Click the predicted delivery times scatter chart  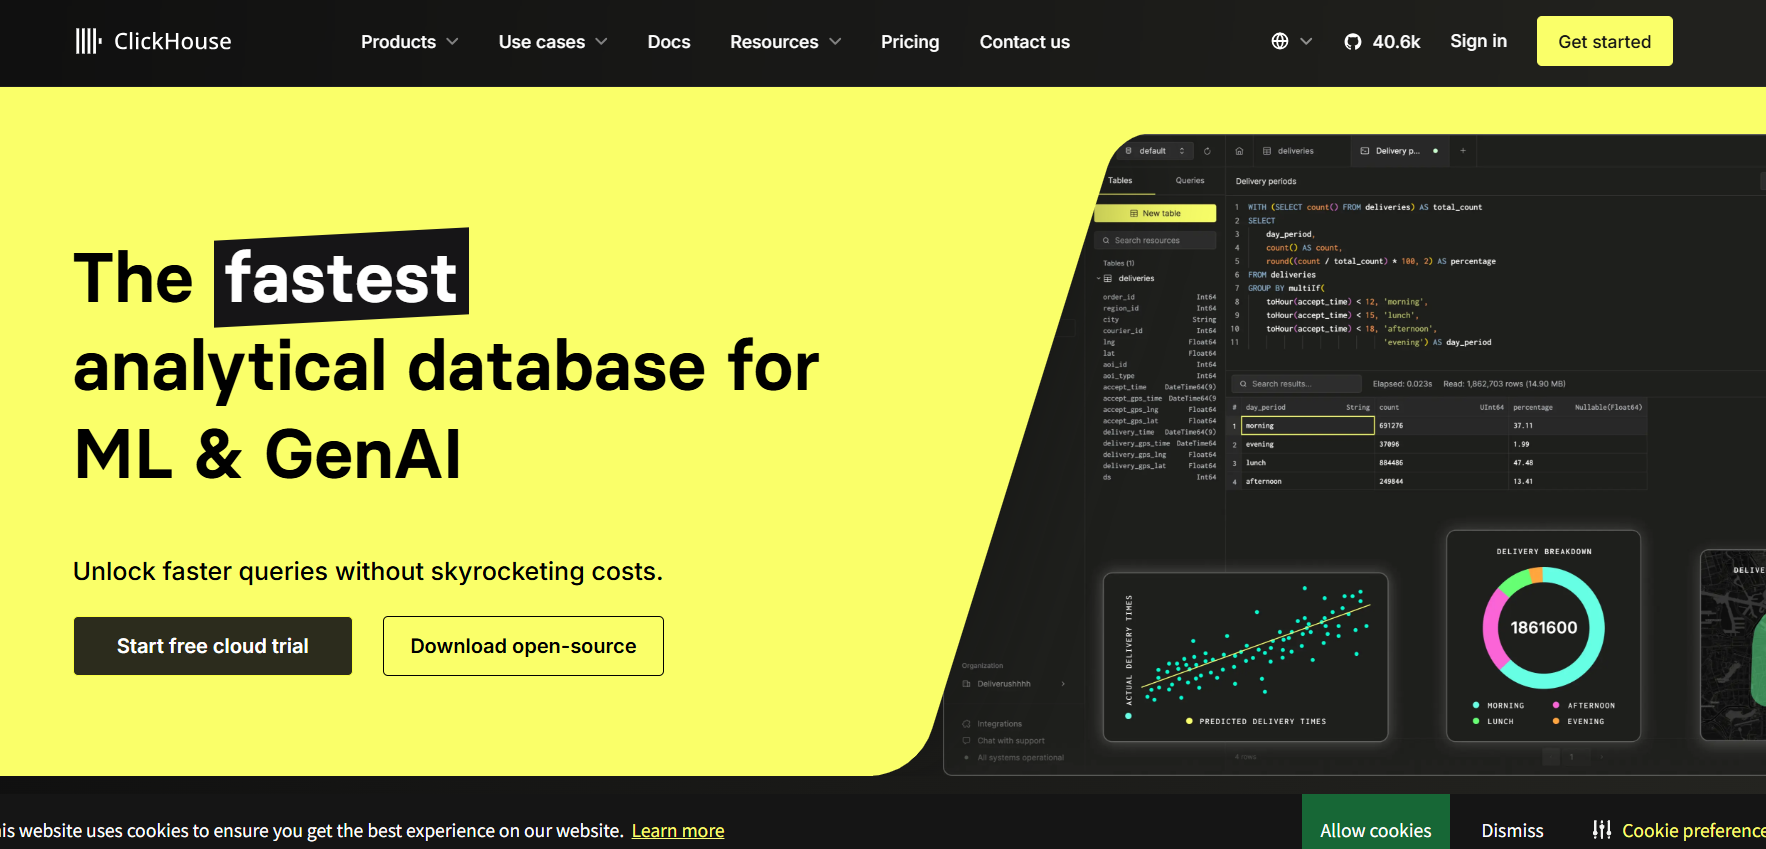point(1245,657)
